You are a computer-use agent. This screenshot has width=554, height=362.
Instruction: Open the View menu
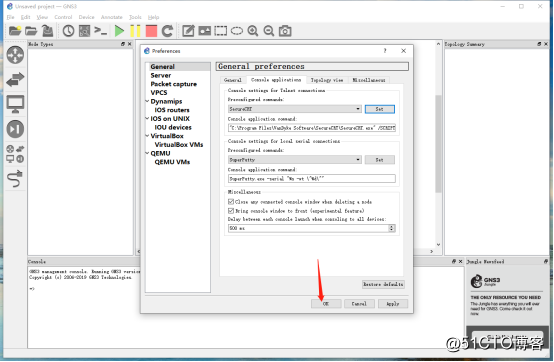click(x=42, y=17)
